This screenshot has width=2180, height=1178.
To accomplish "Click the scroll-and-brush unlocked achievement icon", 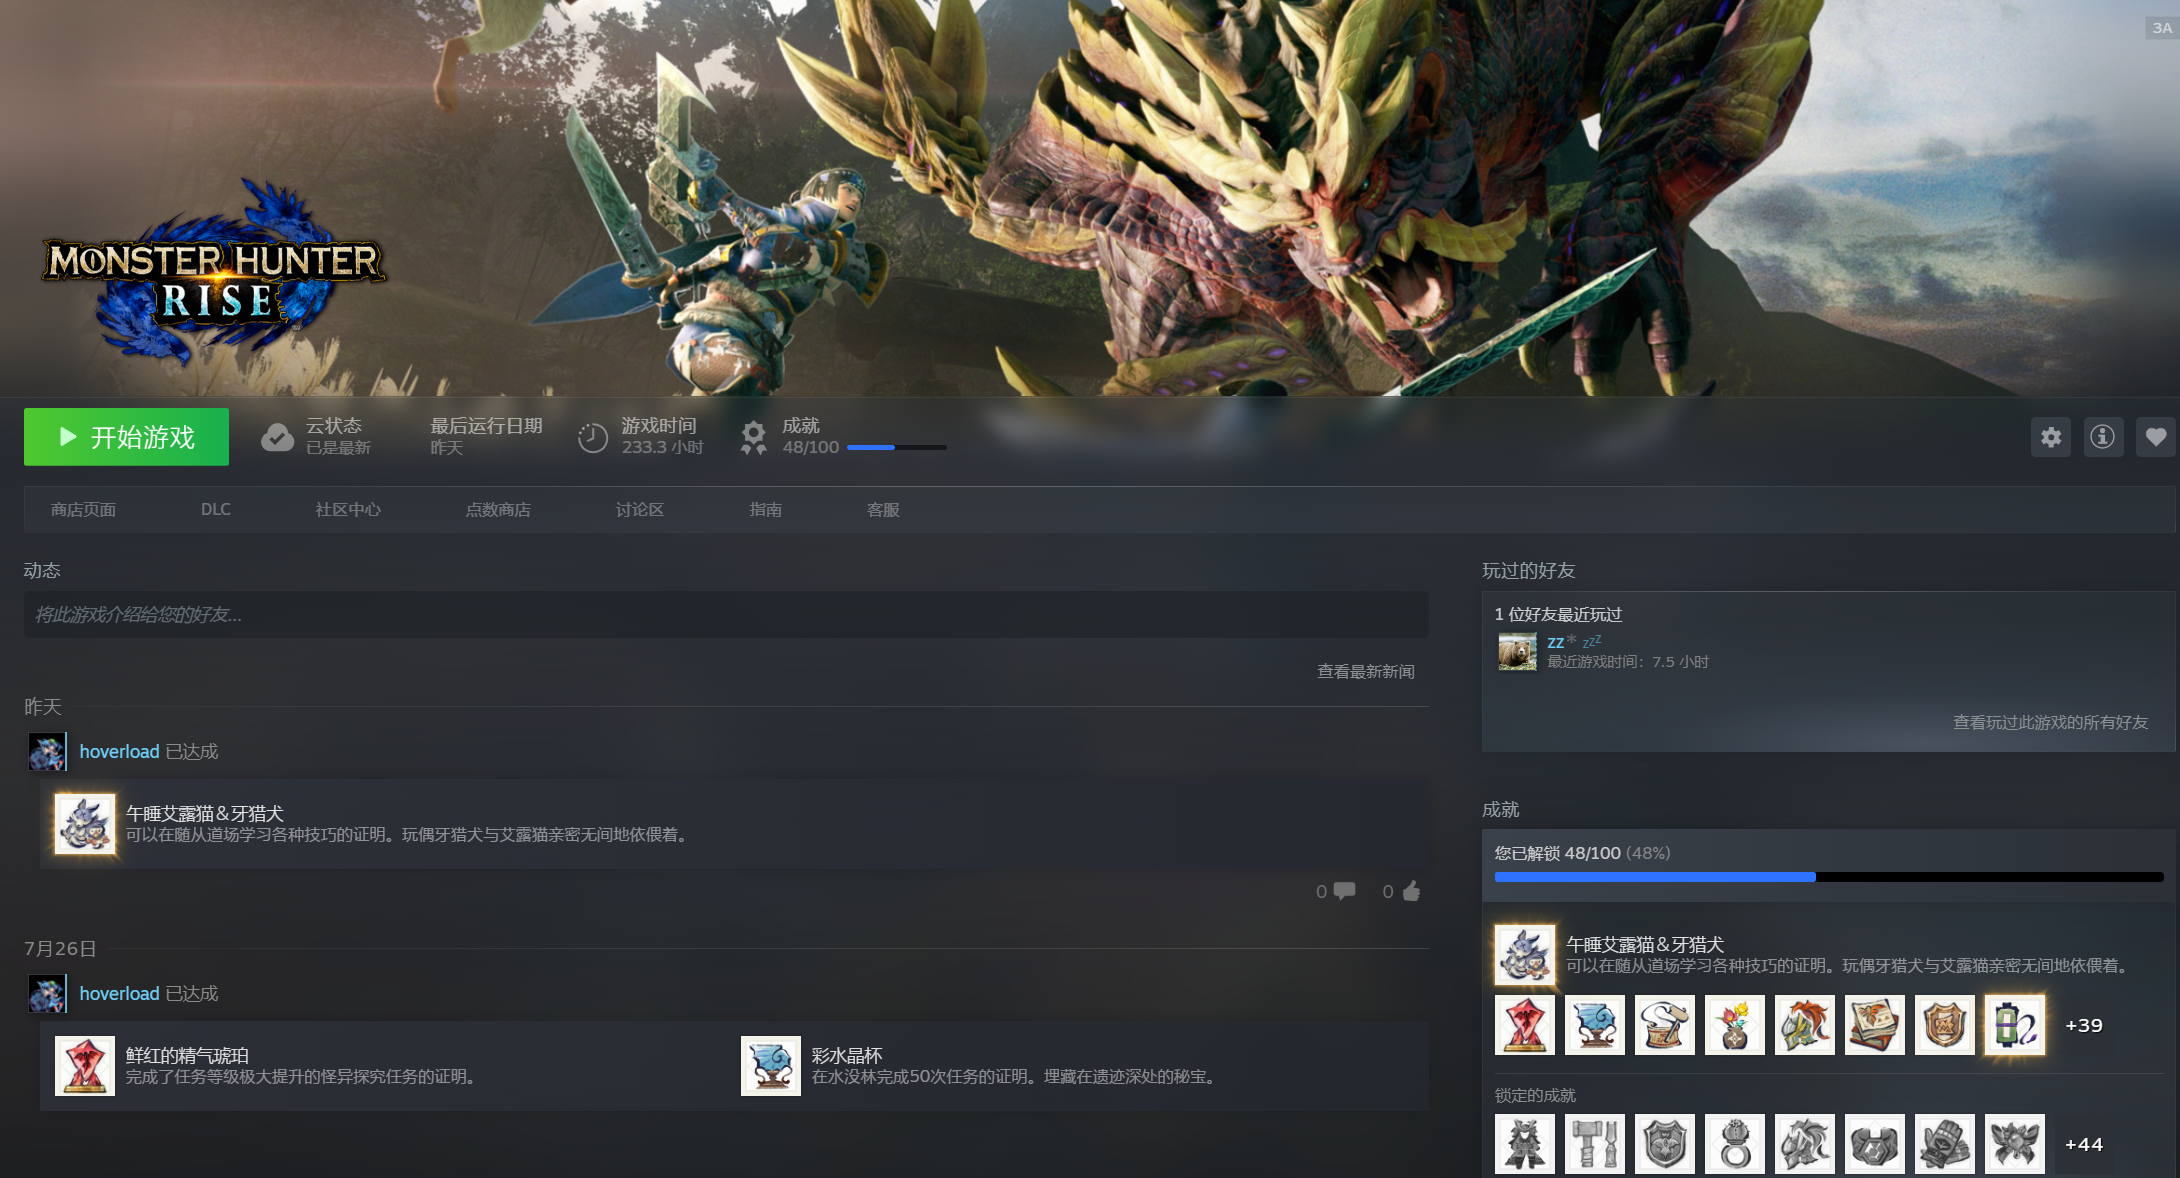I will [1665, 1025].
